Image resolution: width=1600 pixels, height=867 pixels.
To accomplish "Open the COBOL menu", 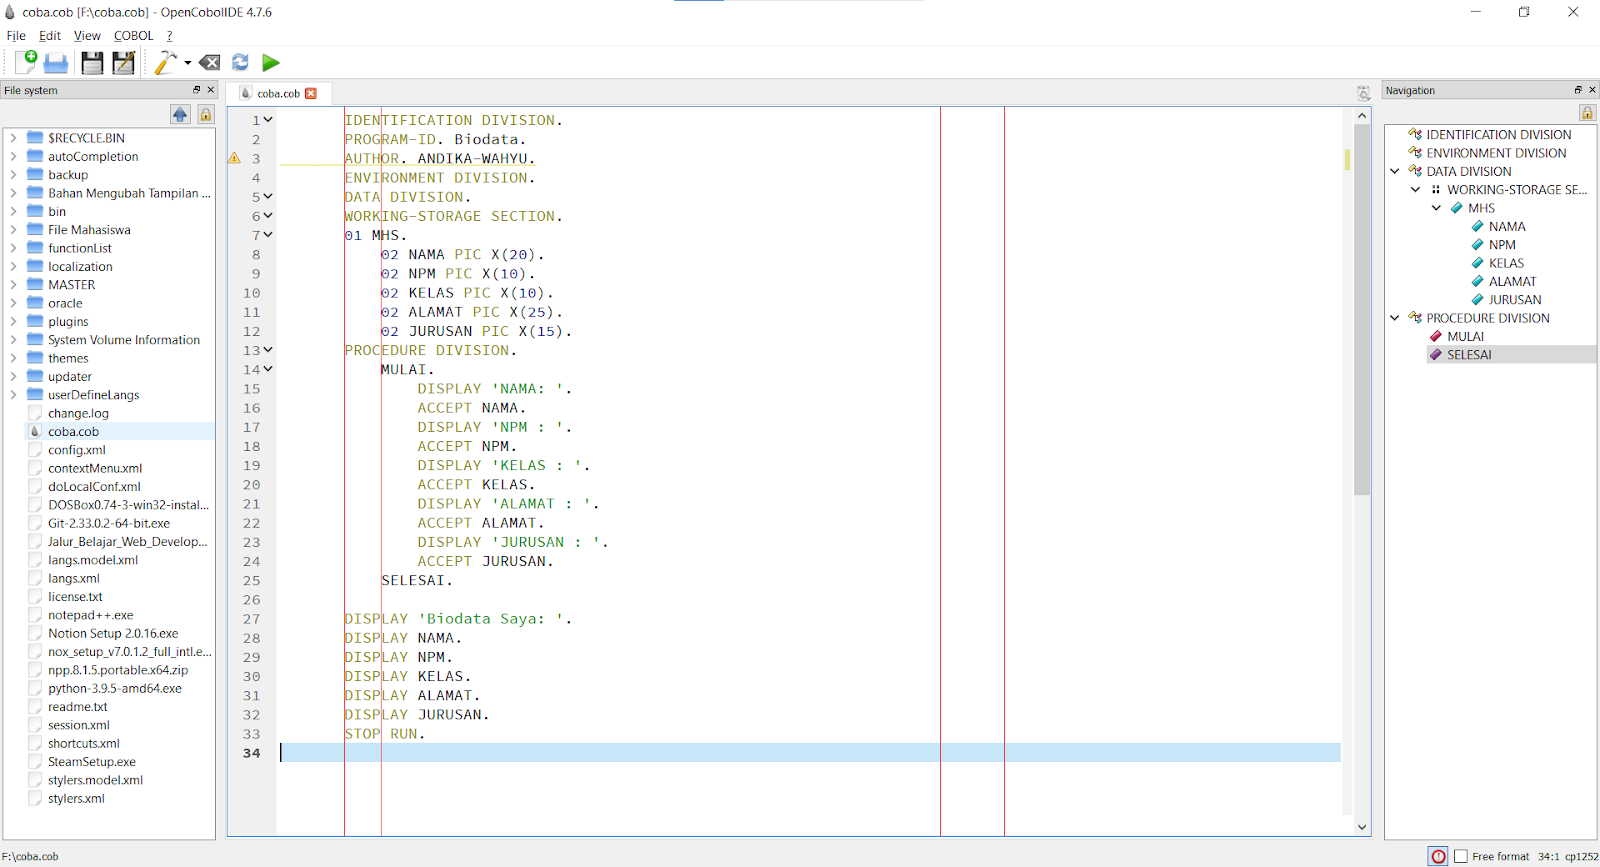I will (133, 35).
